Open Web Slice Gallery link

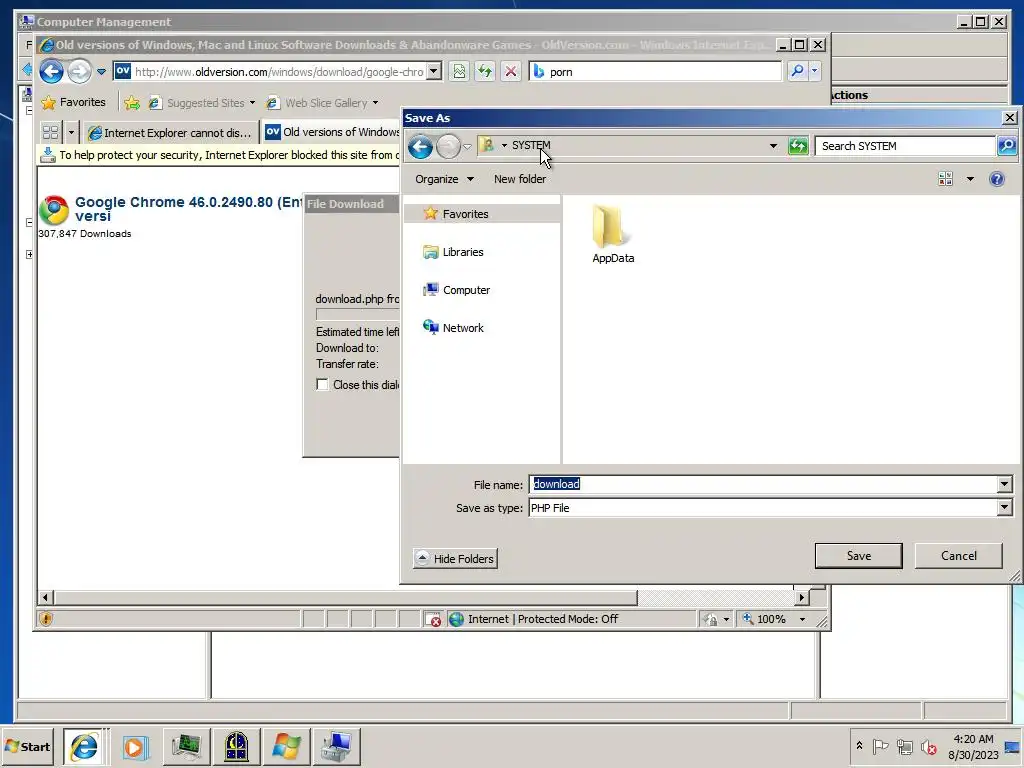pyautogui.click(x=323, y=103)
